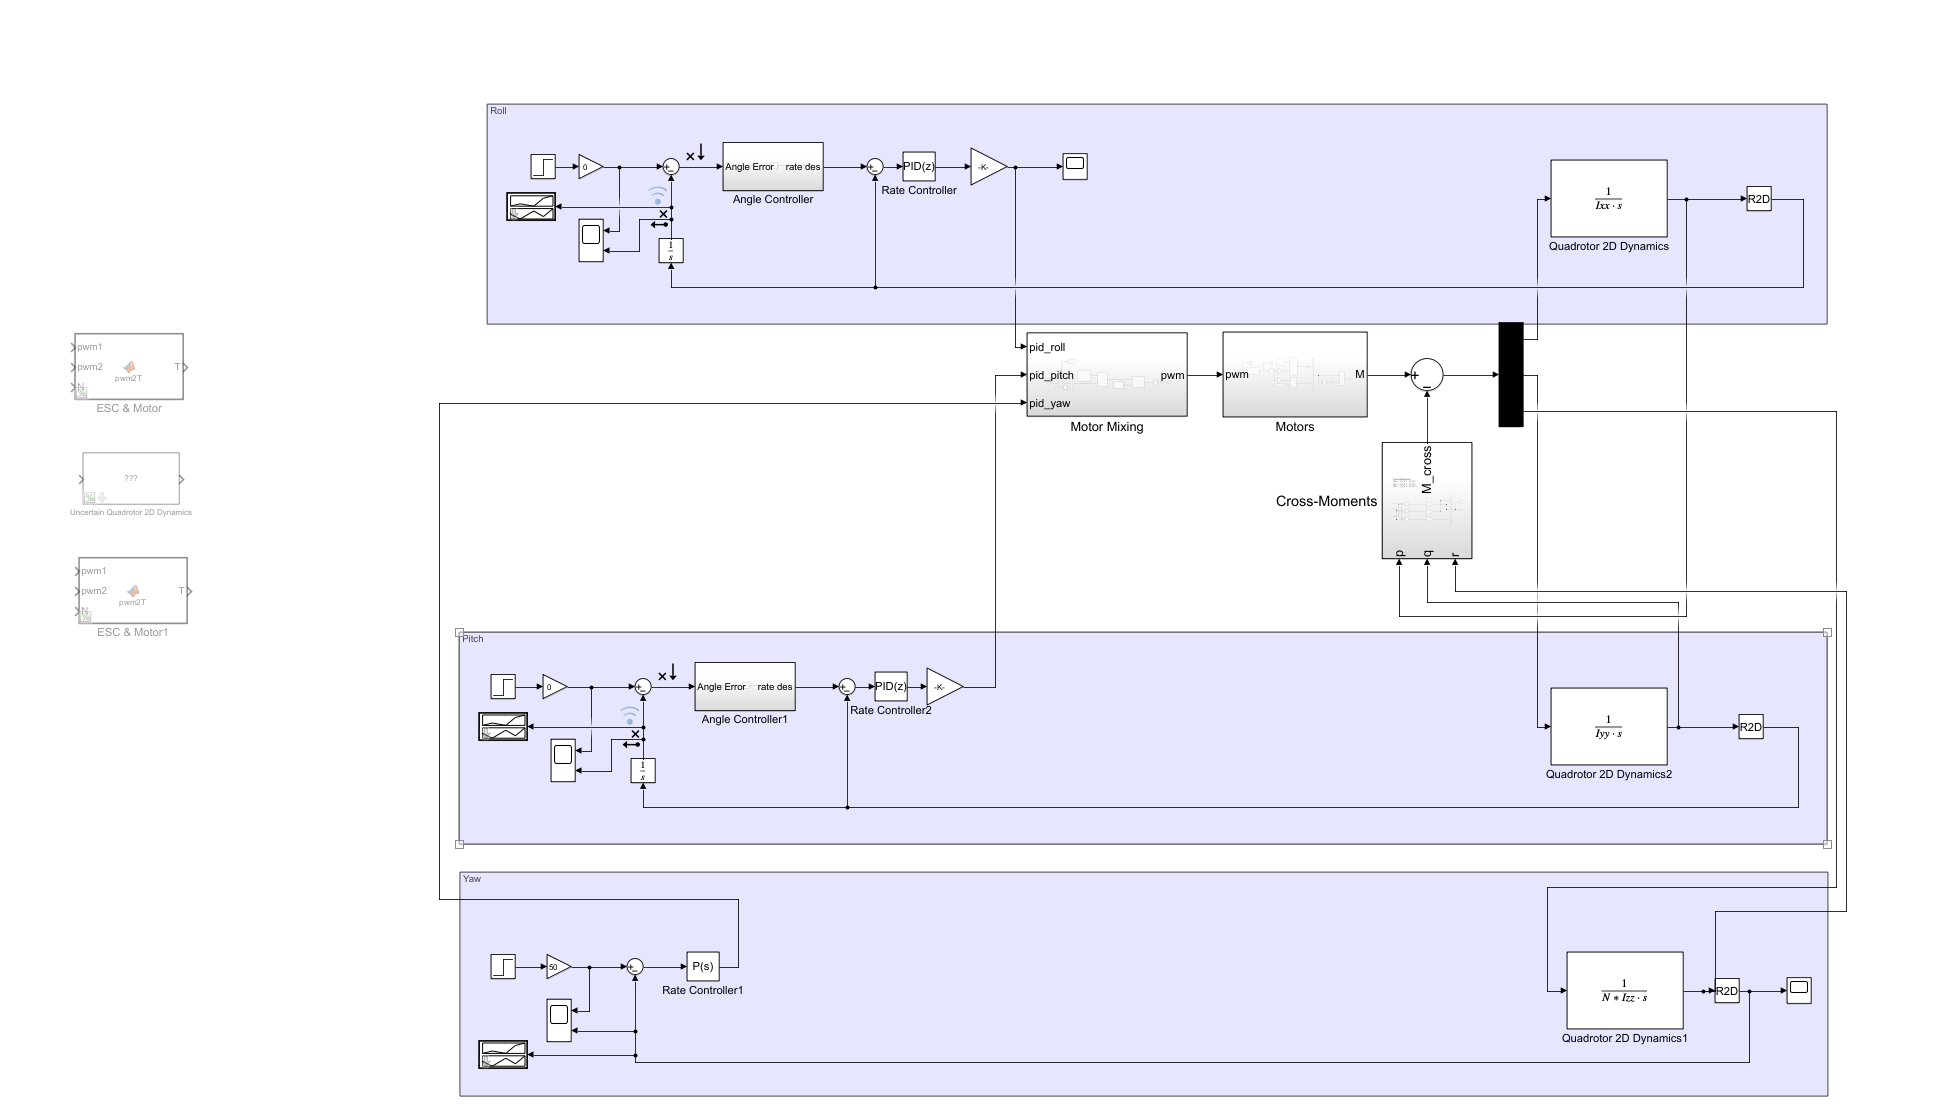Select the sum junction before Cross-Moments subtraction
The width and height of the screenshot is (1942, 1114).
(1427, 375)
